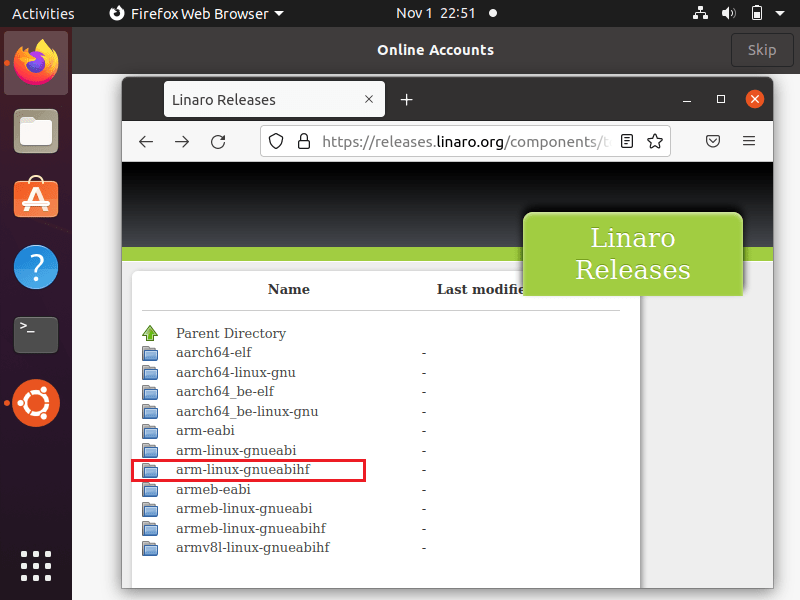Open the Firefox Web Browser menu
This screenshot has height=600, width=800.
point(196,13)
